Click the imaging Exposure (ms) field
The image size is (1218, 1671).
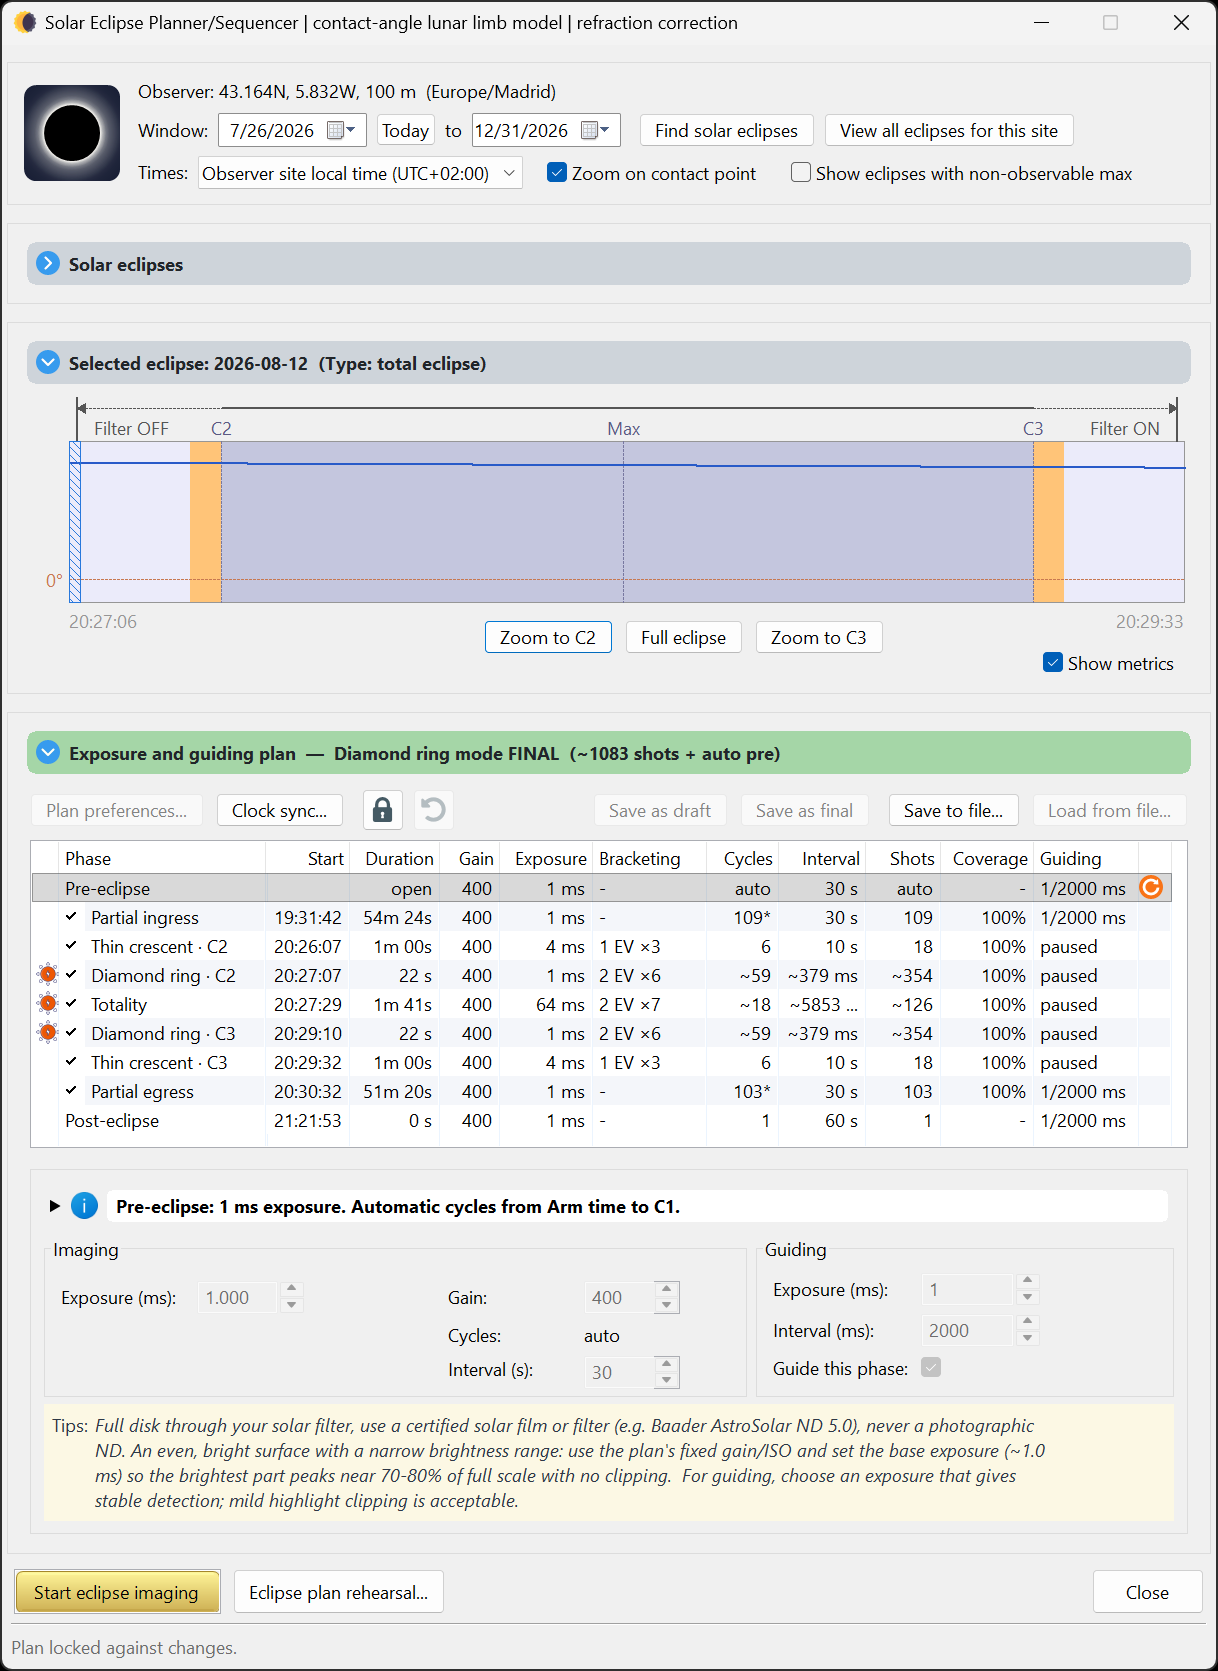coord(238,1297)
